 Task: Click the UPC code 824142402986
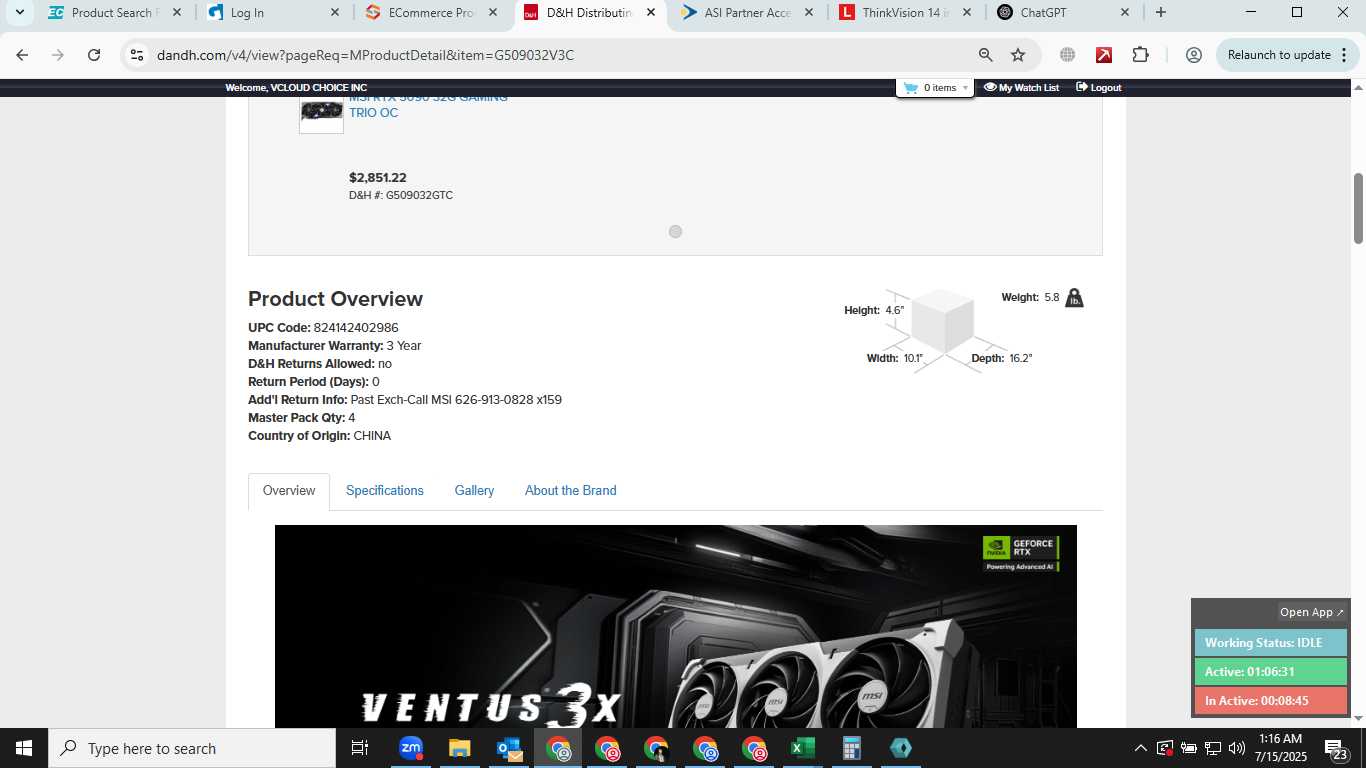point(356,328)
